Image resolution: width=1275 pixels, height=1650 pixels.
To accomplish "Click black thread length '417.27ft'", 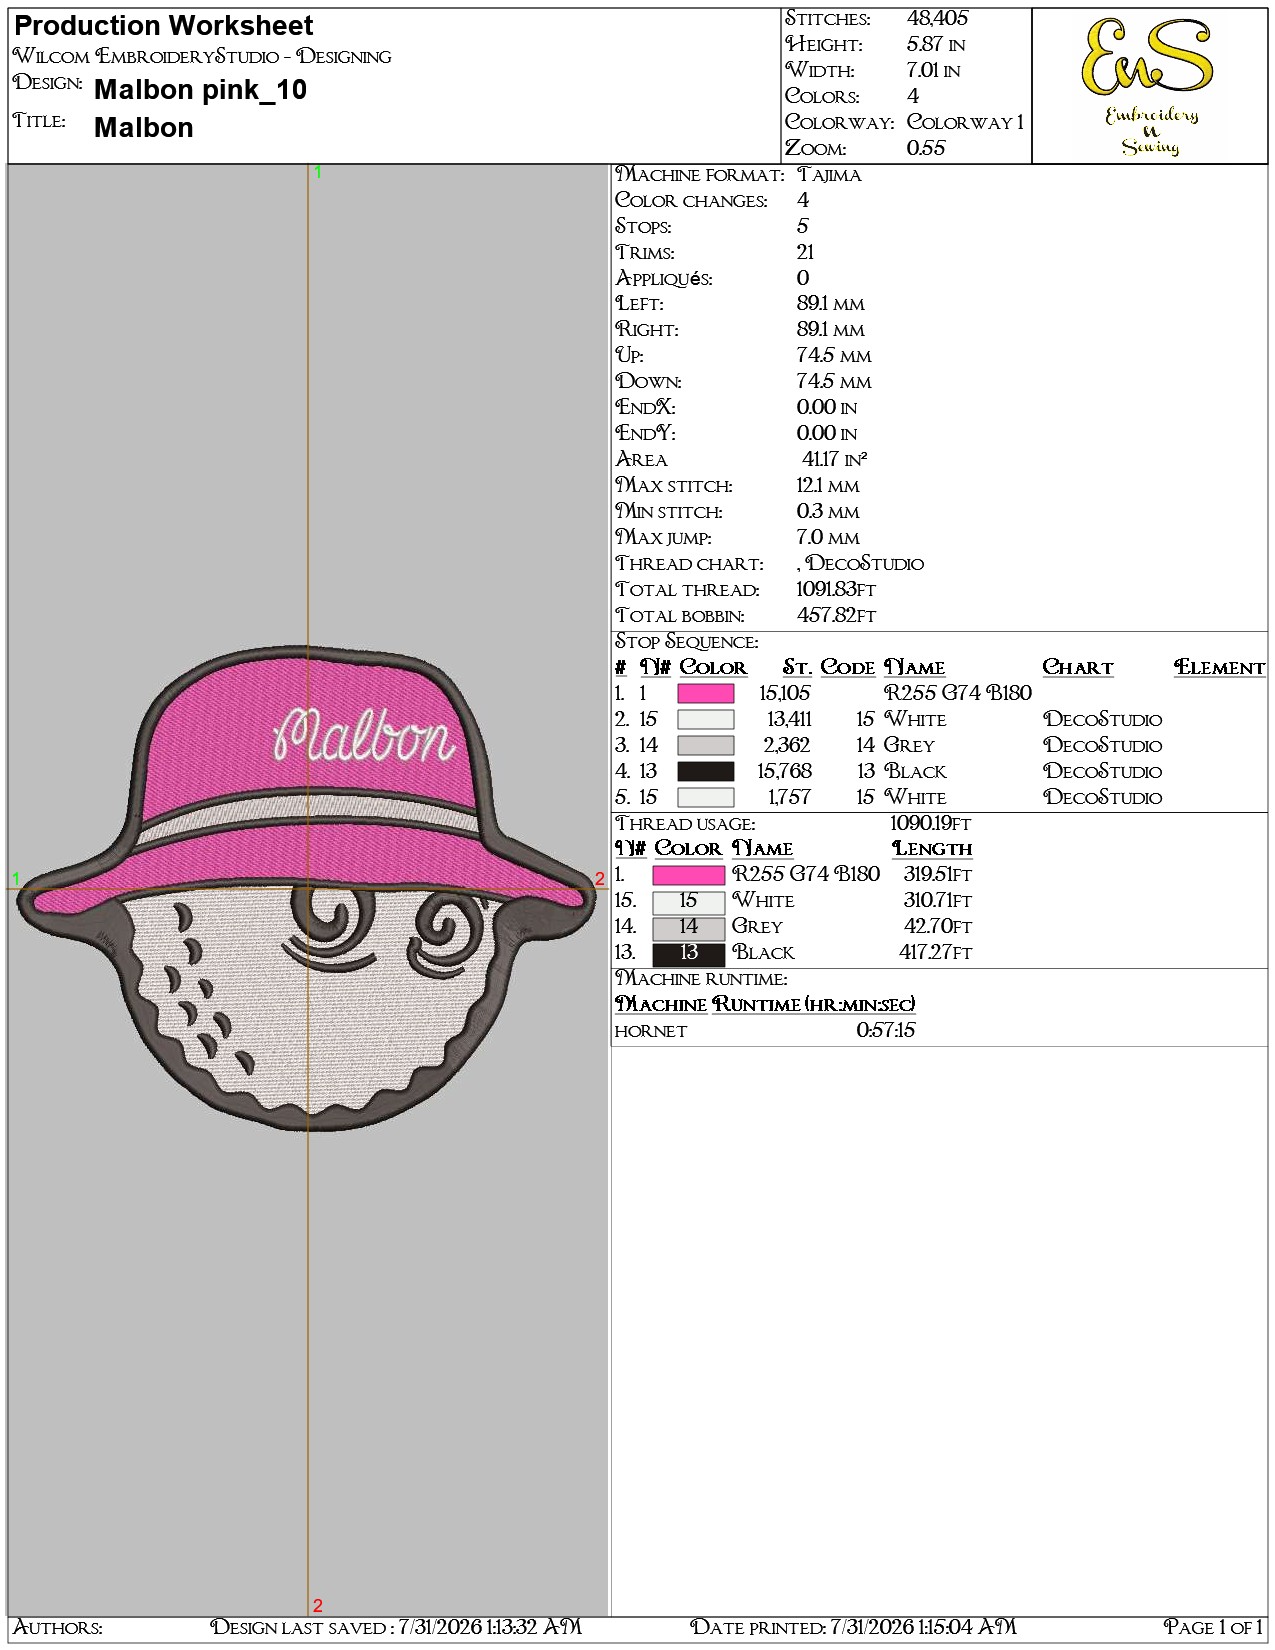I will (935, 952).
